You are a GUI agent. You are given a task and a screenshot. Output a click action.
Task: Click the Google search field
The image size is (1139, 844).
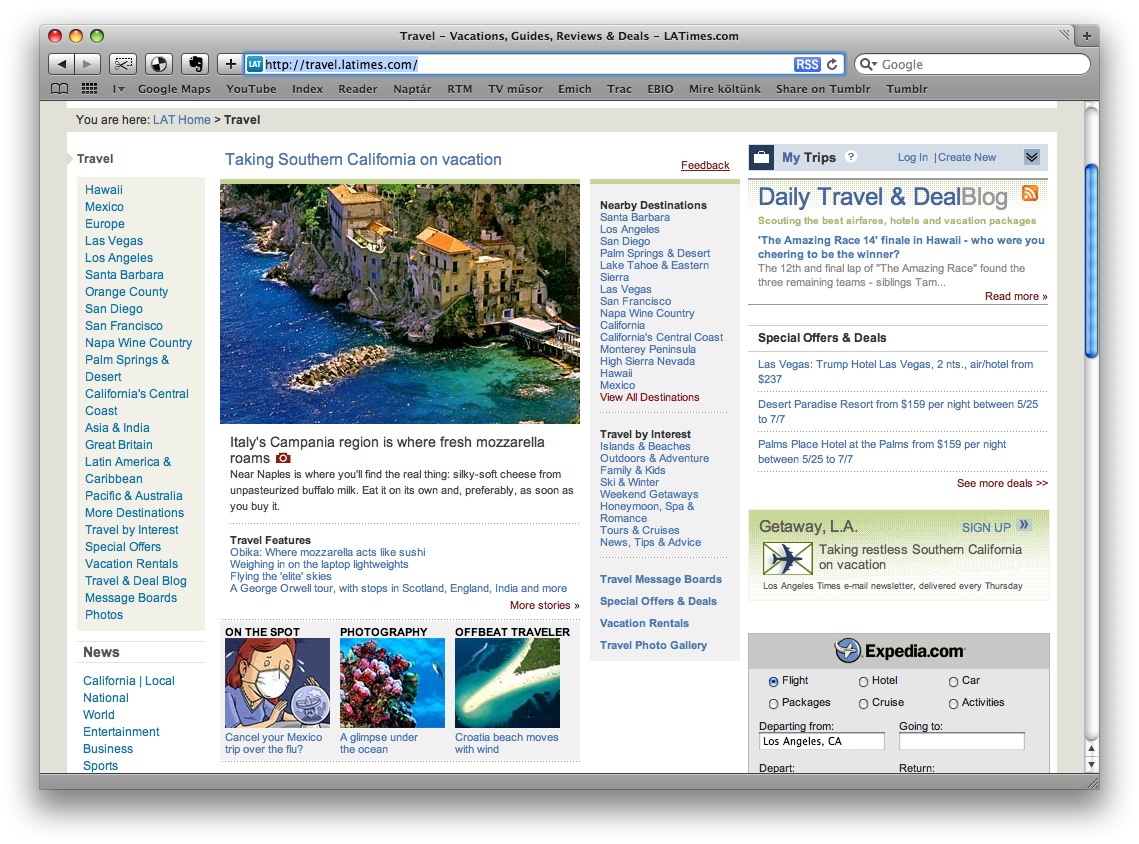tap(972, 64)
